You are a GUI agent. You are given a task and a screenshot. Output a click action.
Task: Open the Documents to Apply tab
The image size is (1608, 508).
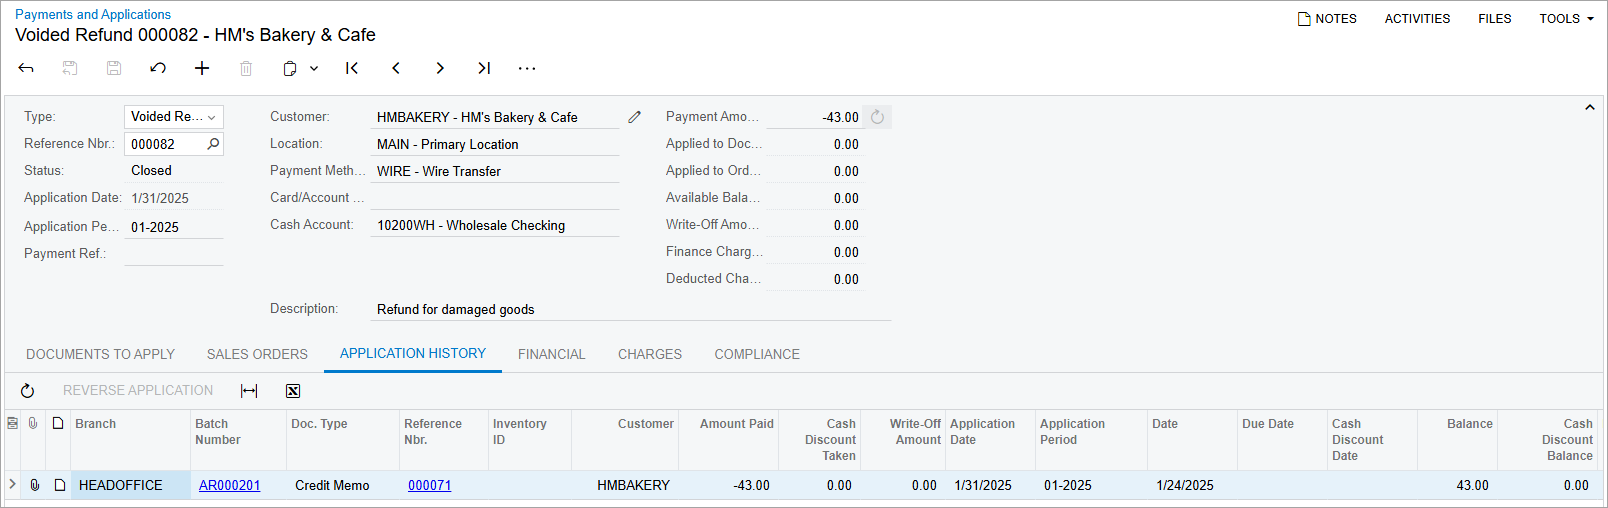(100, 354)
